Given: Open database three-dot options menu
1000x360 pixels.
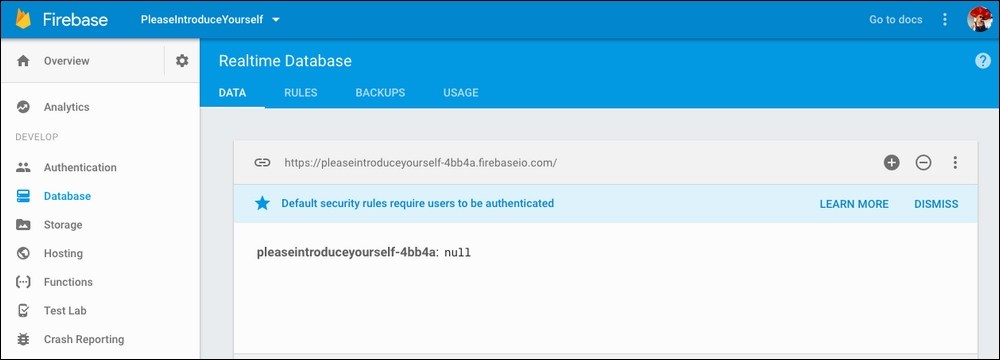Looking at the screenshot, I should coord(955,163).
